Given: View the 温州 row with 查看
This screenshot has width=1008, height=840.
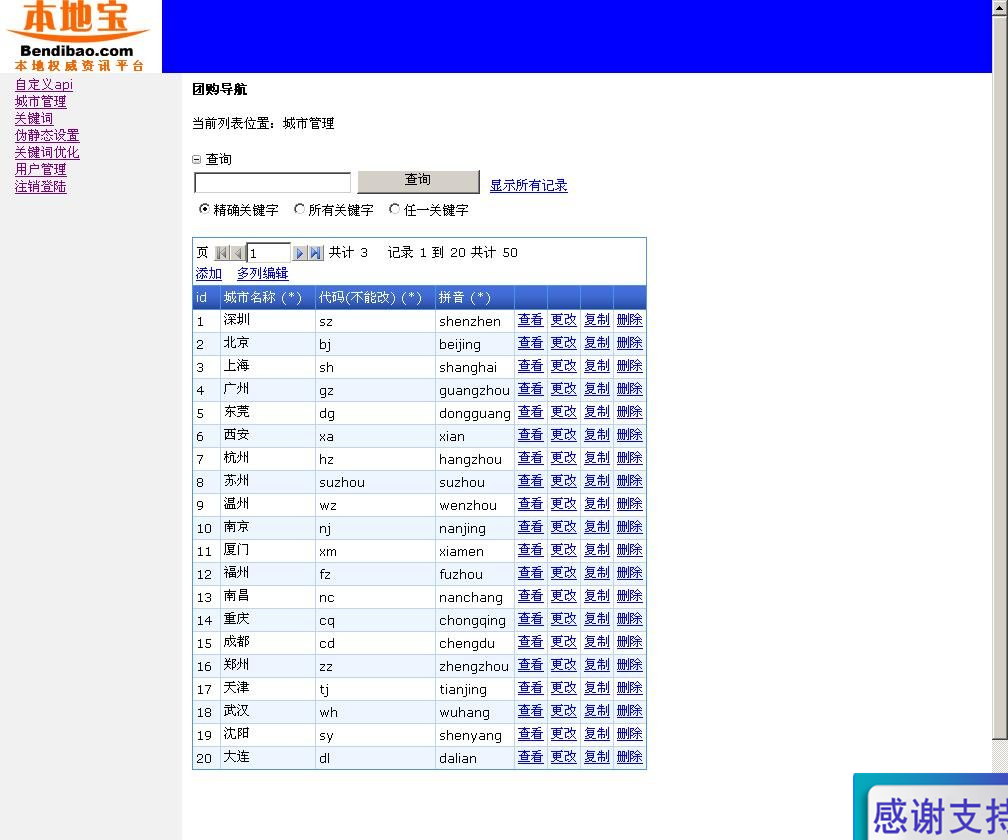Looking at the screenshot, I should click(x=530, y=504).
